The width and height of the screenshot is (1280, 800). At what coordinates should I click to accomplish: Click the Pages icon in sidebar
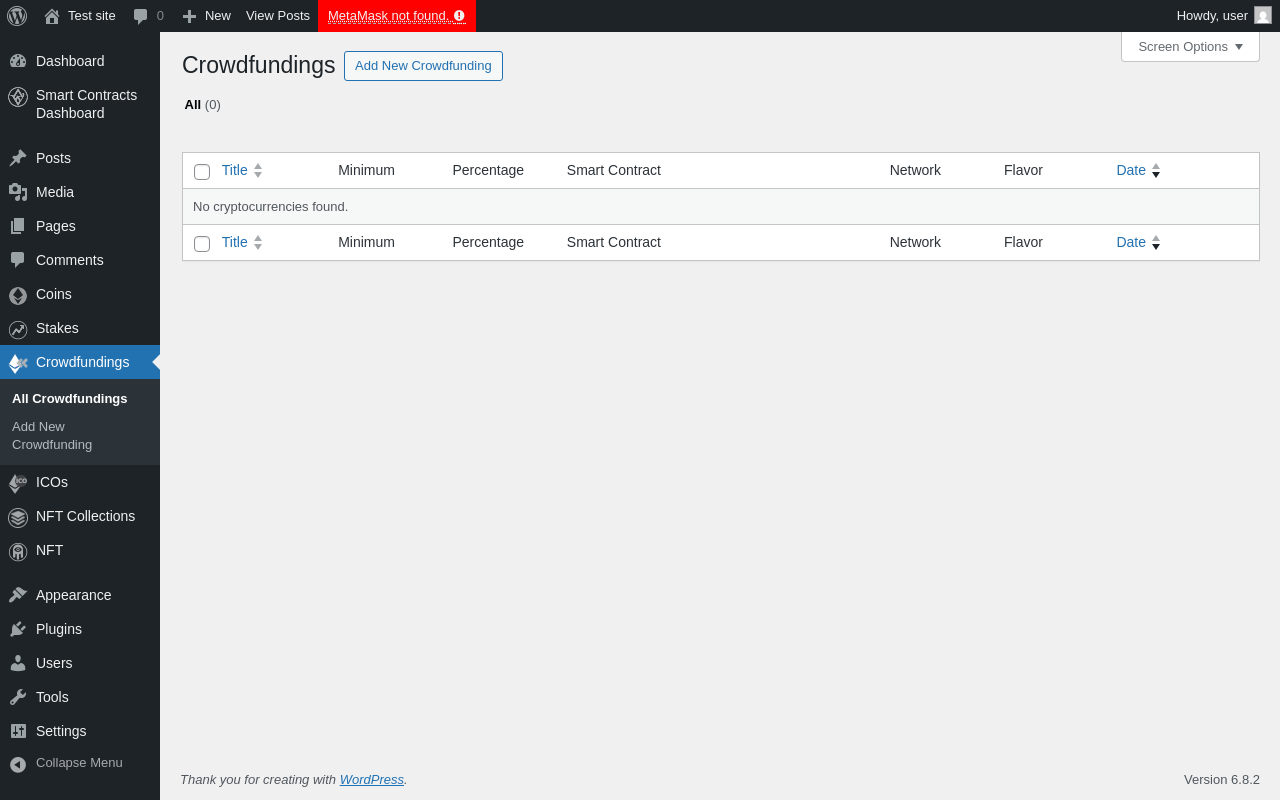pos(18,226)
